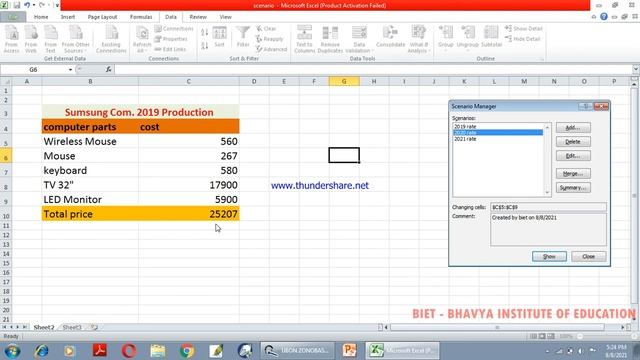Switch to the Review tab
This screenshot has width=640, height=360.
click(198, 17)
